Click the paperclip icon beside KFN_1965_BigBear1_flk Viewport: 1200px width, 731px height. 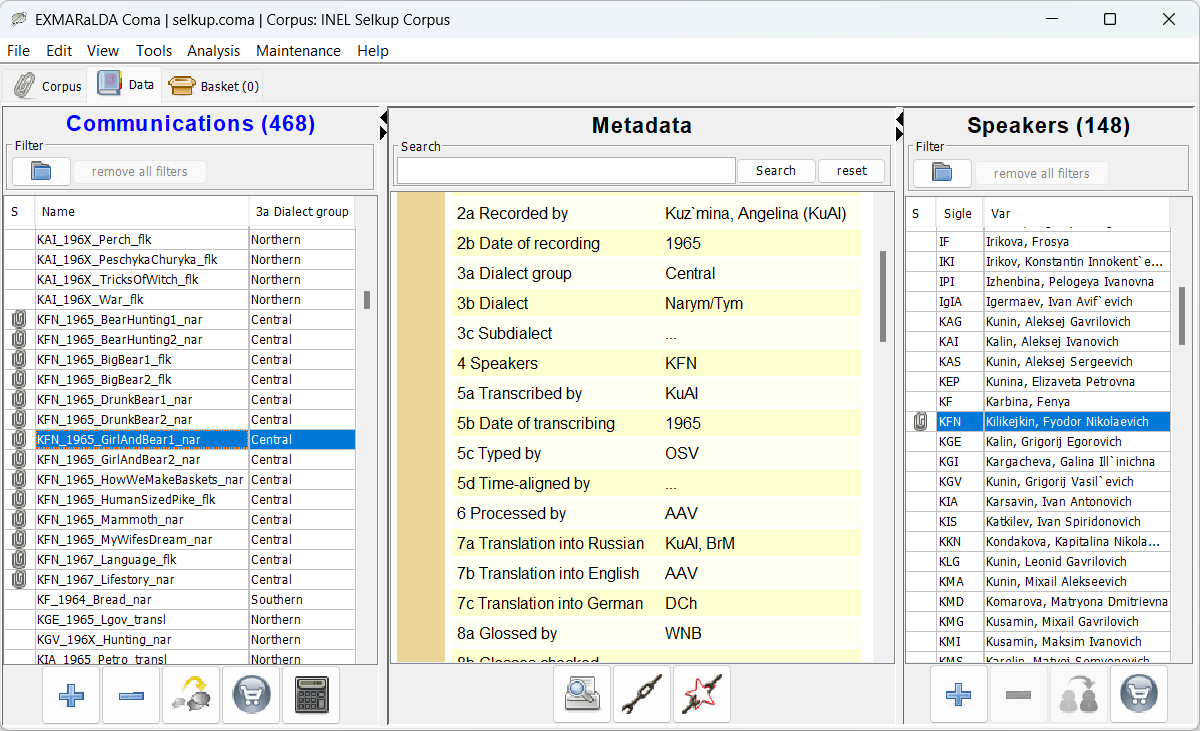tap(19, 360)
